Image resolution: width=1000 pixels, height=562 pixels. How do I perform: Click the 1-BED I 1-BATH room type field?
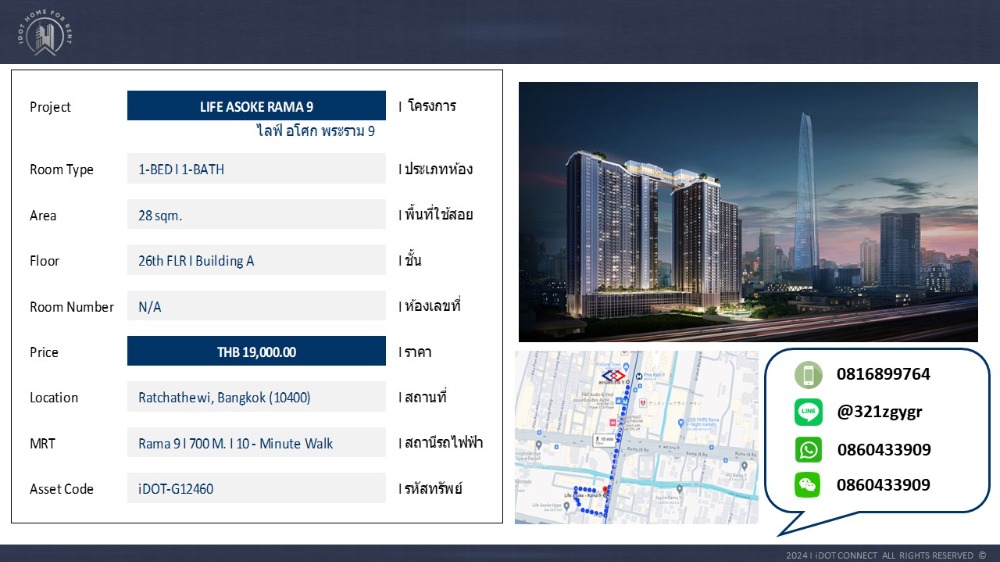coord(256,169)
